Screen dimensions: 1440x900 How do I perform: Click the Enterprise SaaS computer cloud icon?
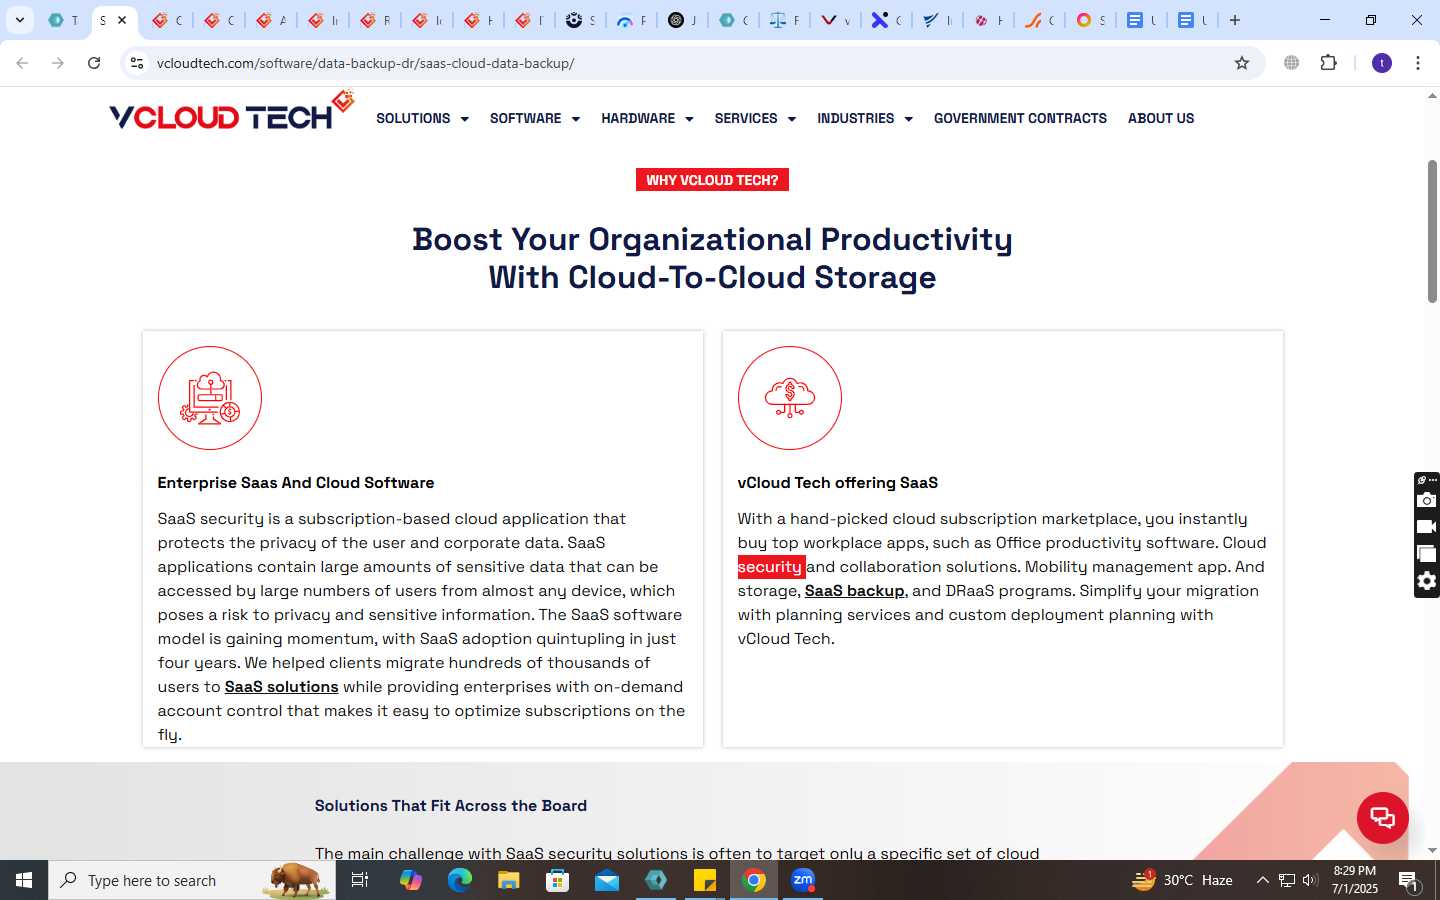[210, 398]
